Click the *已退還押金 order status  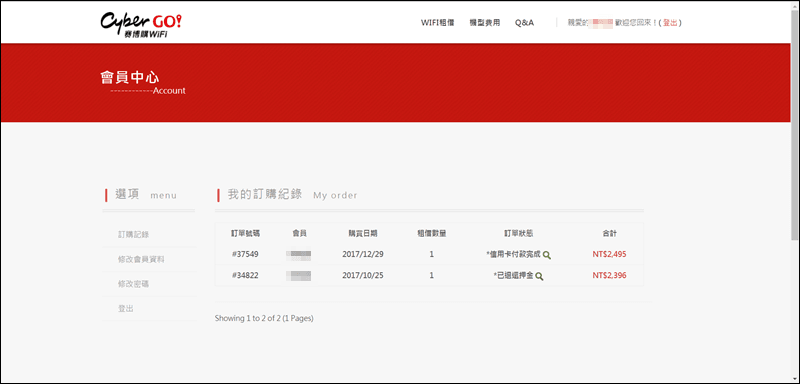(513, 276)
